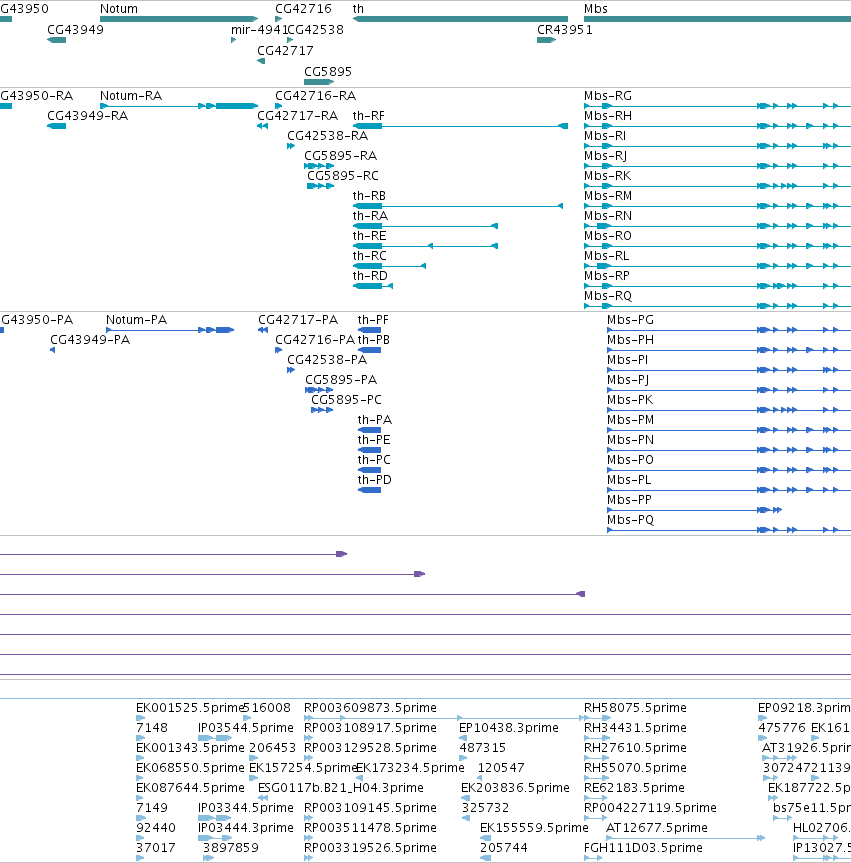Open the EK203836.5prime EST label
This screenshot has height=863, width=851.
[x=515, y=788]
